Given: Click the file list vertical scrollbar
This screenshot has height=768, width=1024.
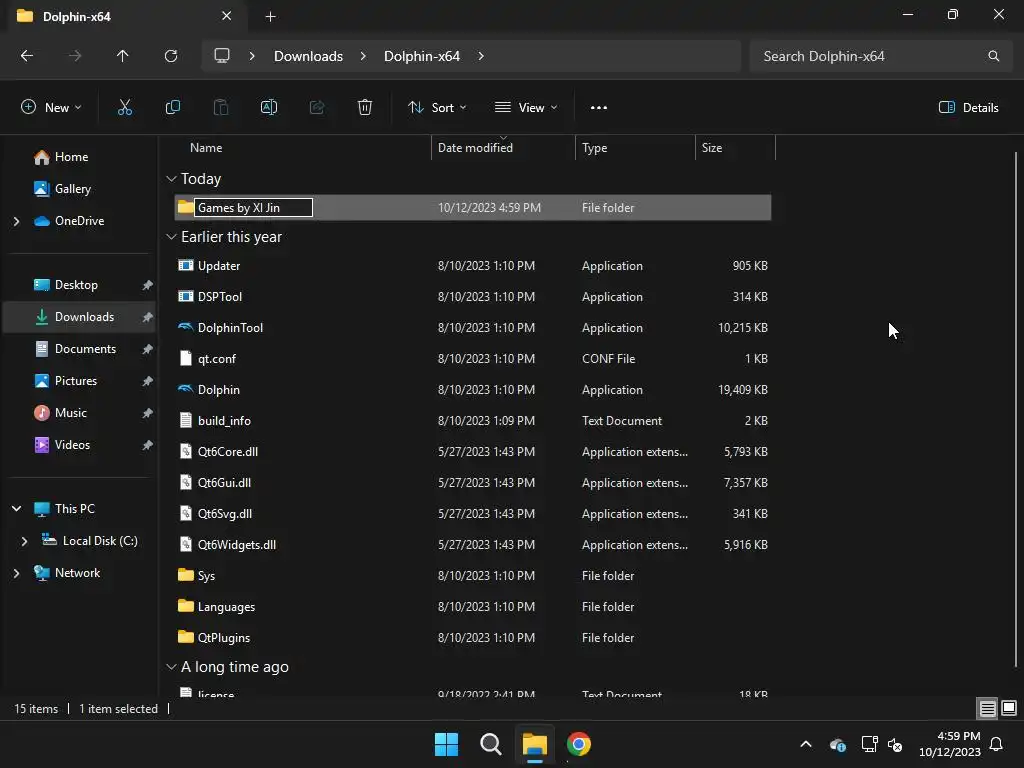Looking at the screenshot, I should click(x=1016, y=409).
